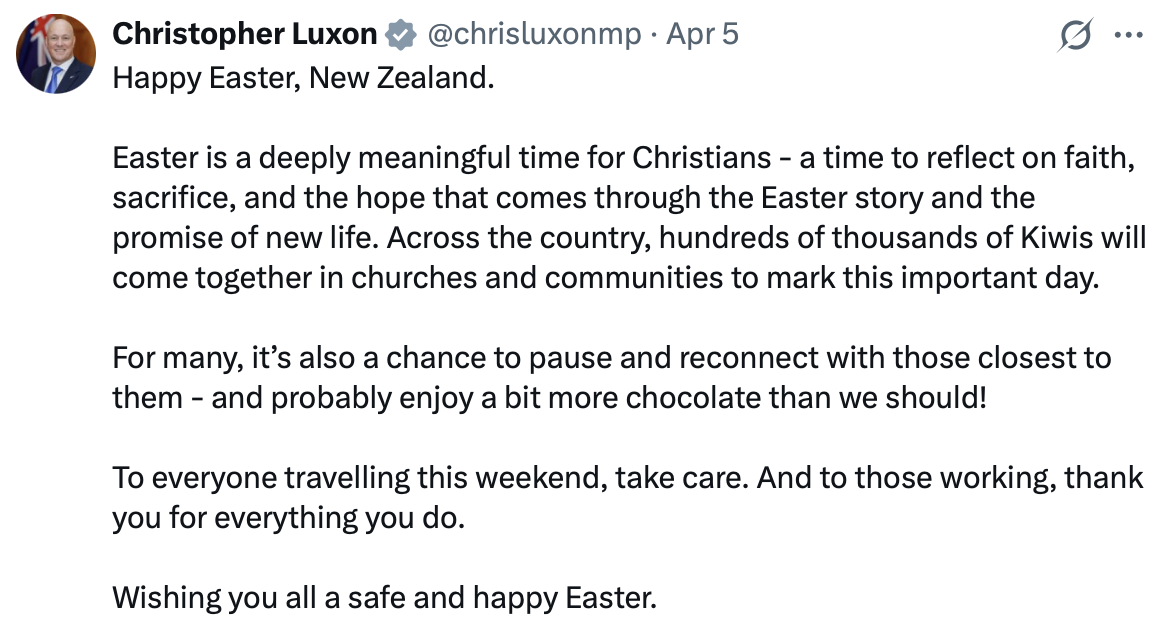Viewport: 1172px width, 630px height.
Task: Open the @chrisluxonmp handle link
Action: [534, 34]
